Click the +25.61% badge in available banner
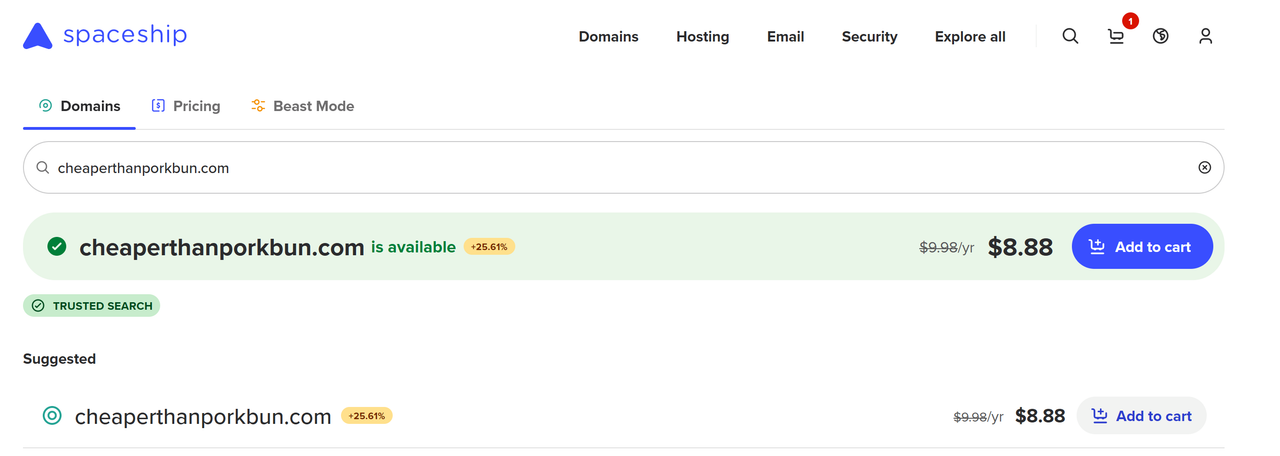1280x456 pixels. click(489, 247)
